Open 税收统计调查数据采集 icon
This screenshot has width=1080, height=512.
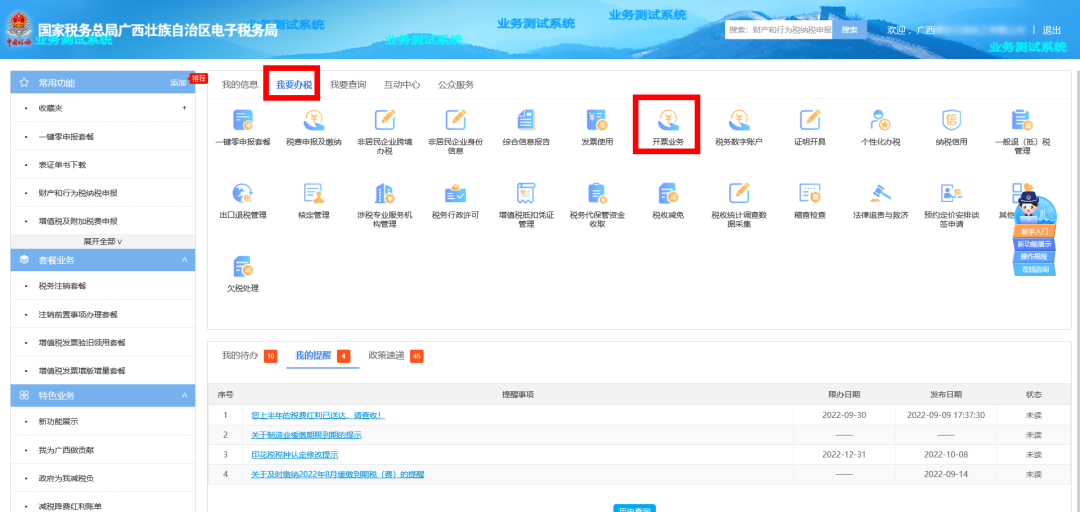[738, 194]
